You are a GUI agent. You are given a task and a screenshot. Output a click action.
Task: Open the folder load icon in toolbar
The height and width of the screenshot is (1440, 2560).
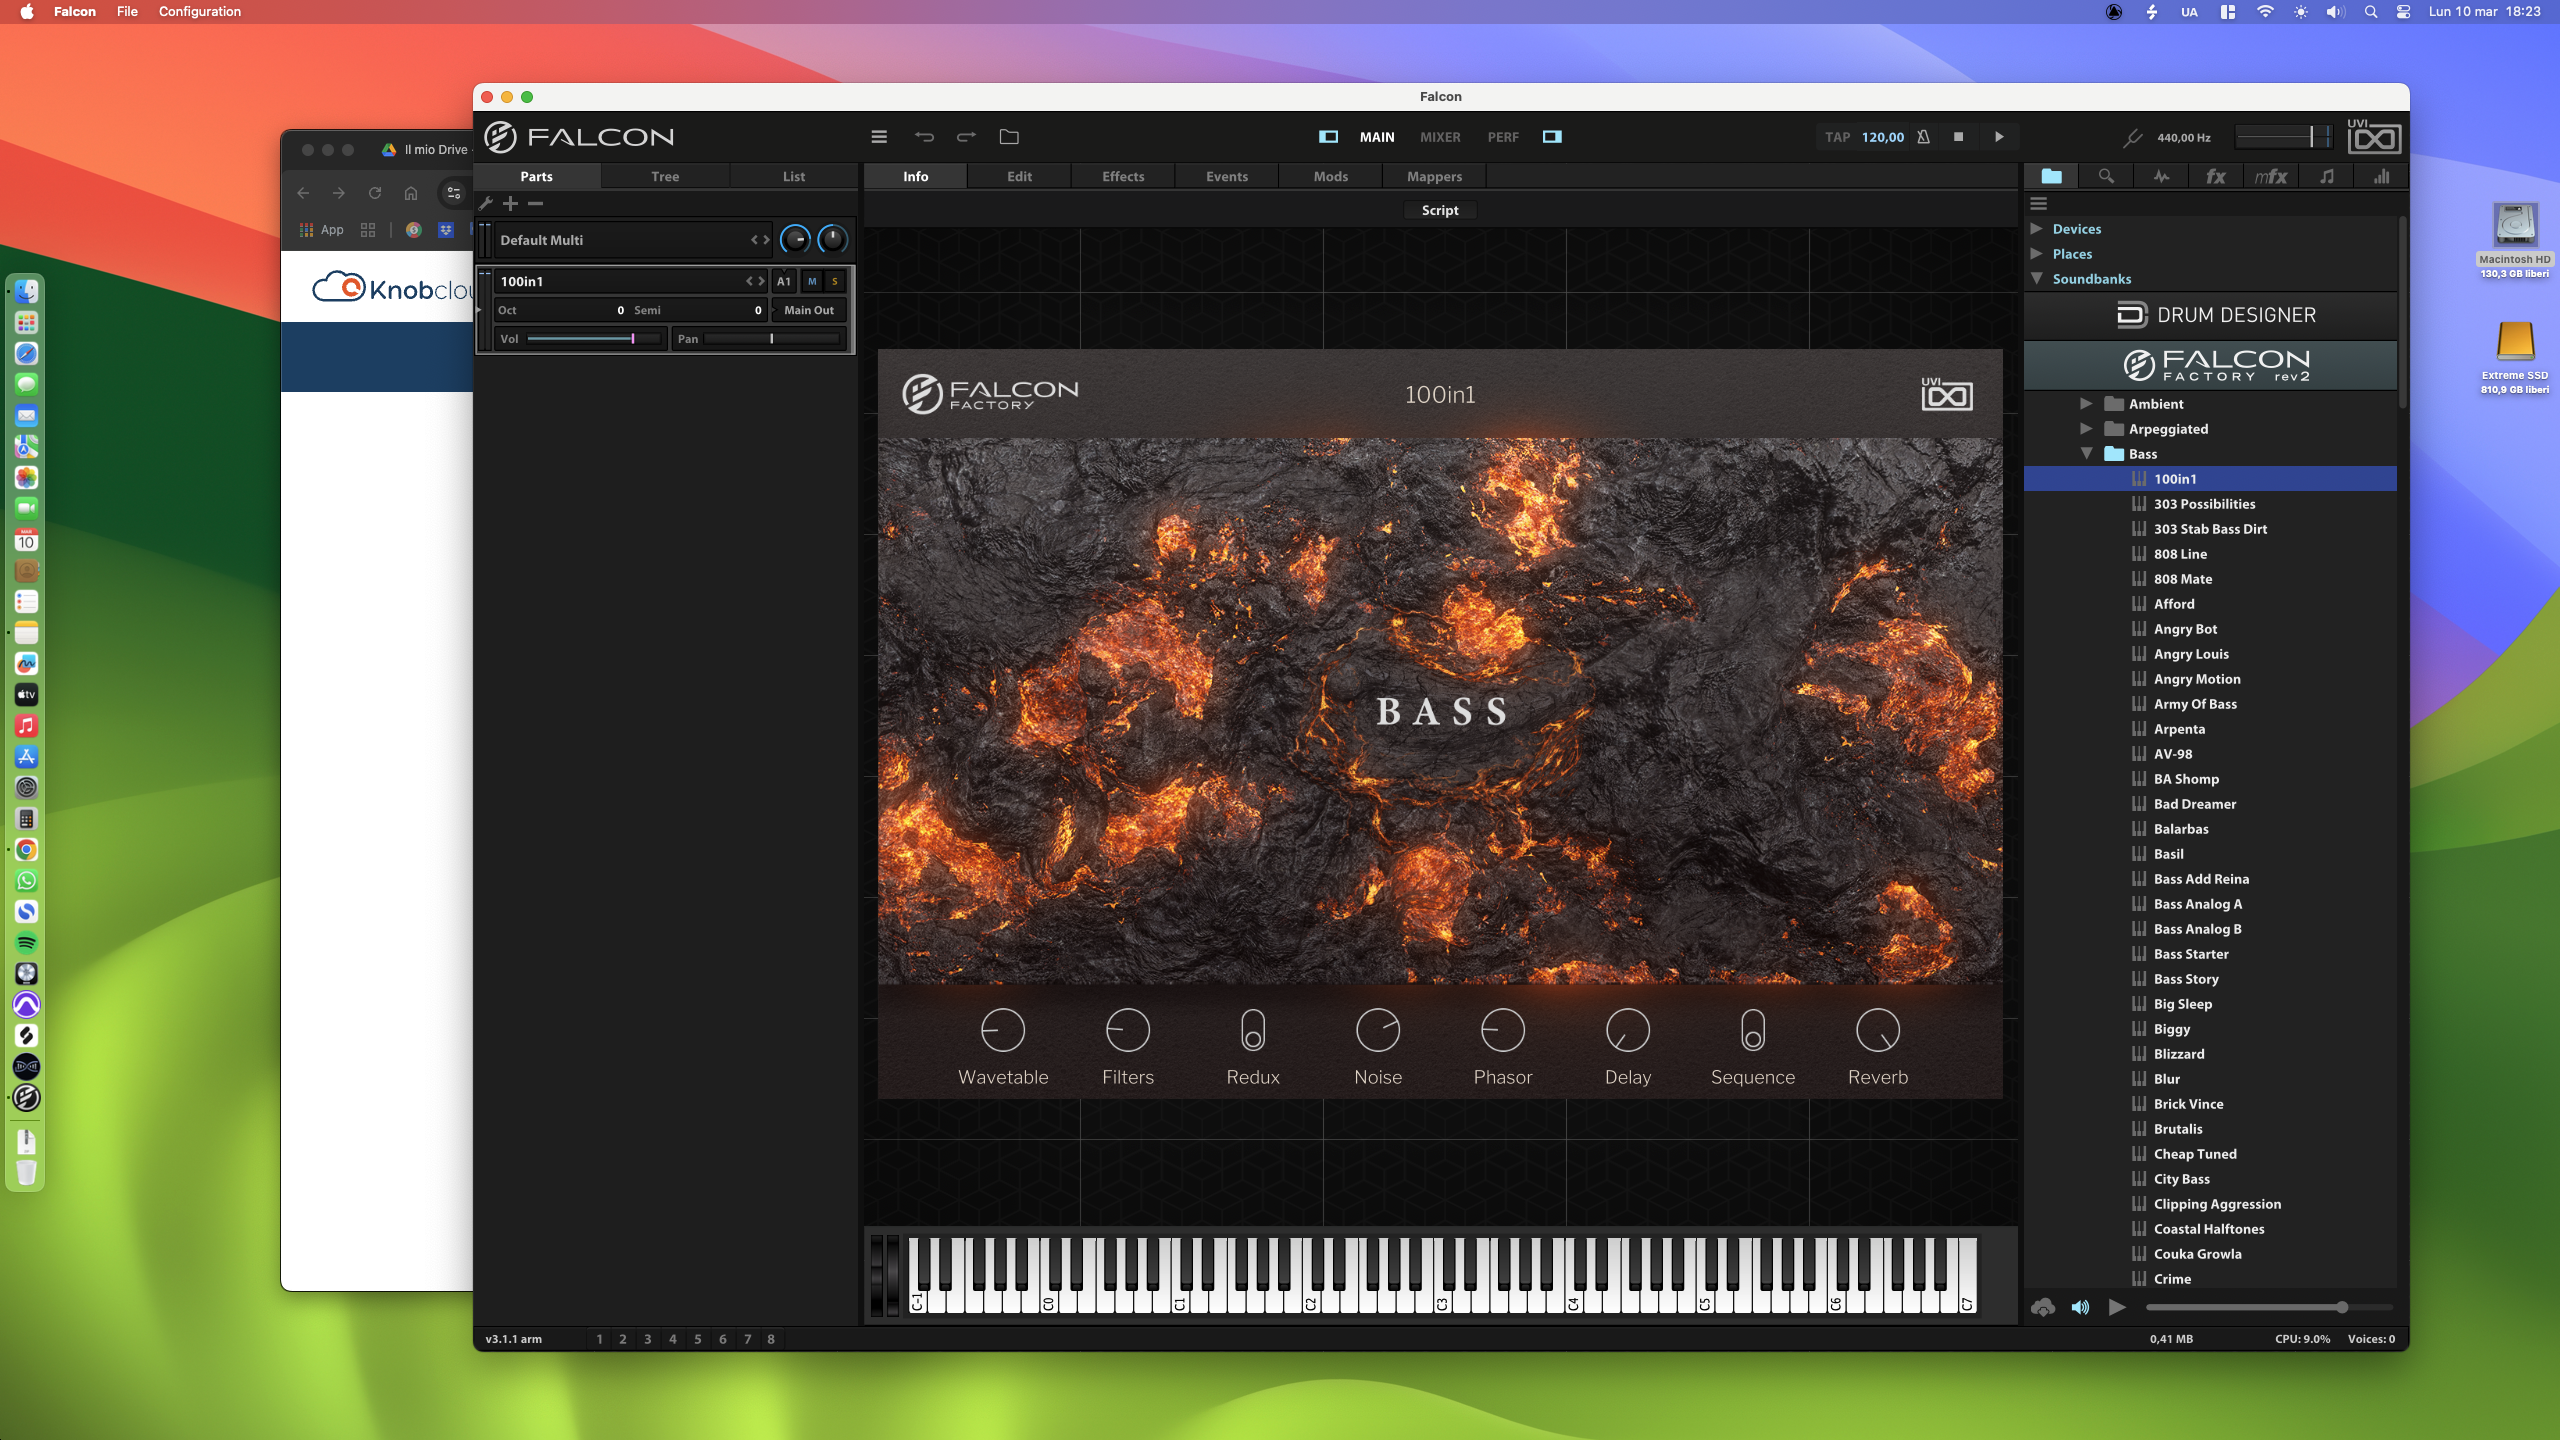coord(1009,137)
